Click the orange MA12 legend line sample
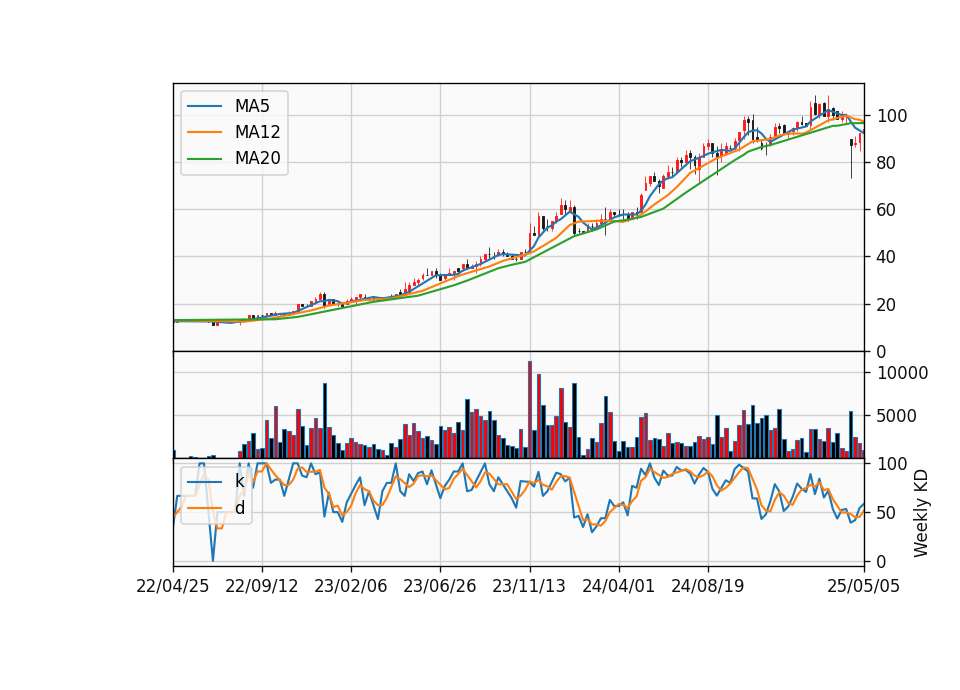Viewport: 960px width, 690px height. pos(204,132)
